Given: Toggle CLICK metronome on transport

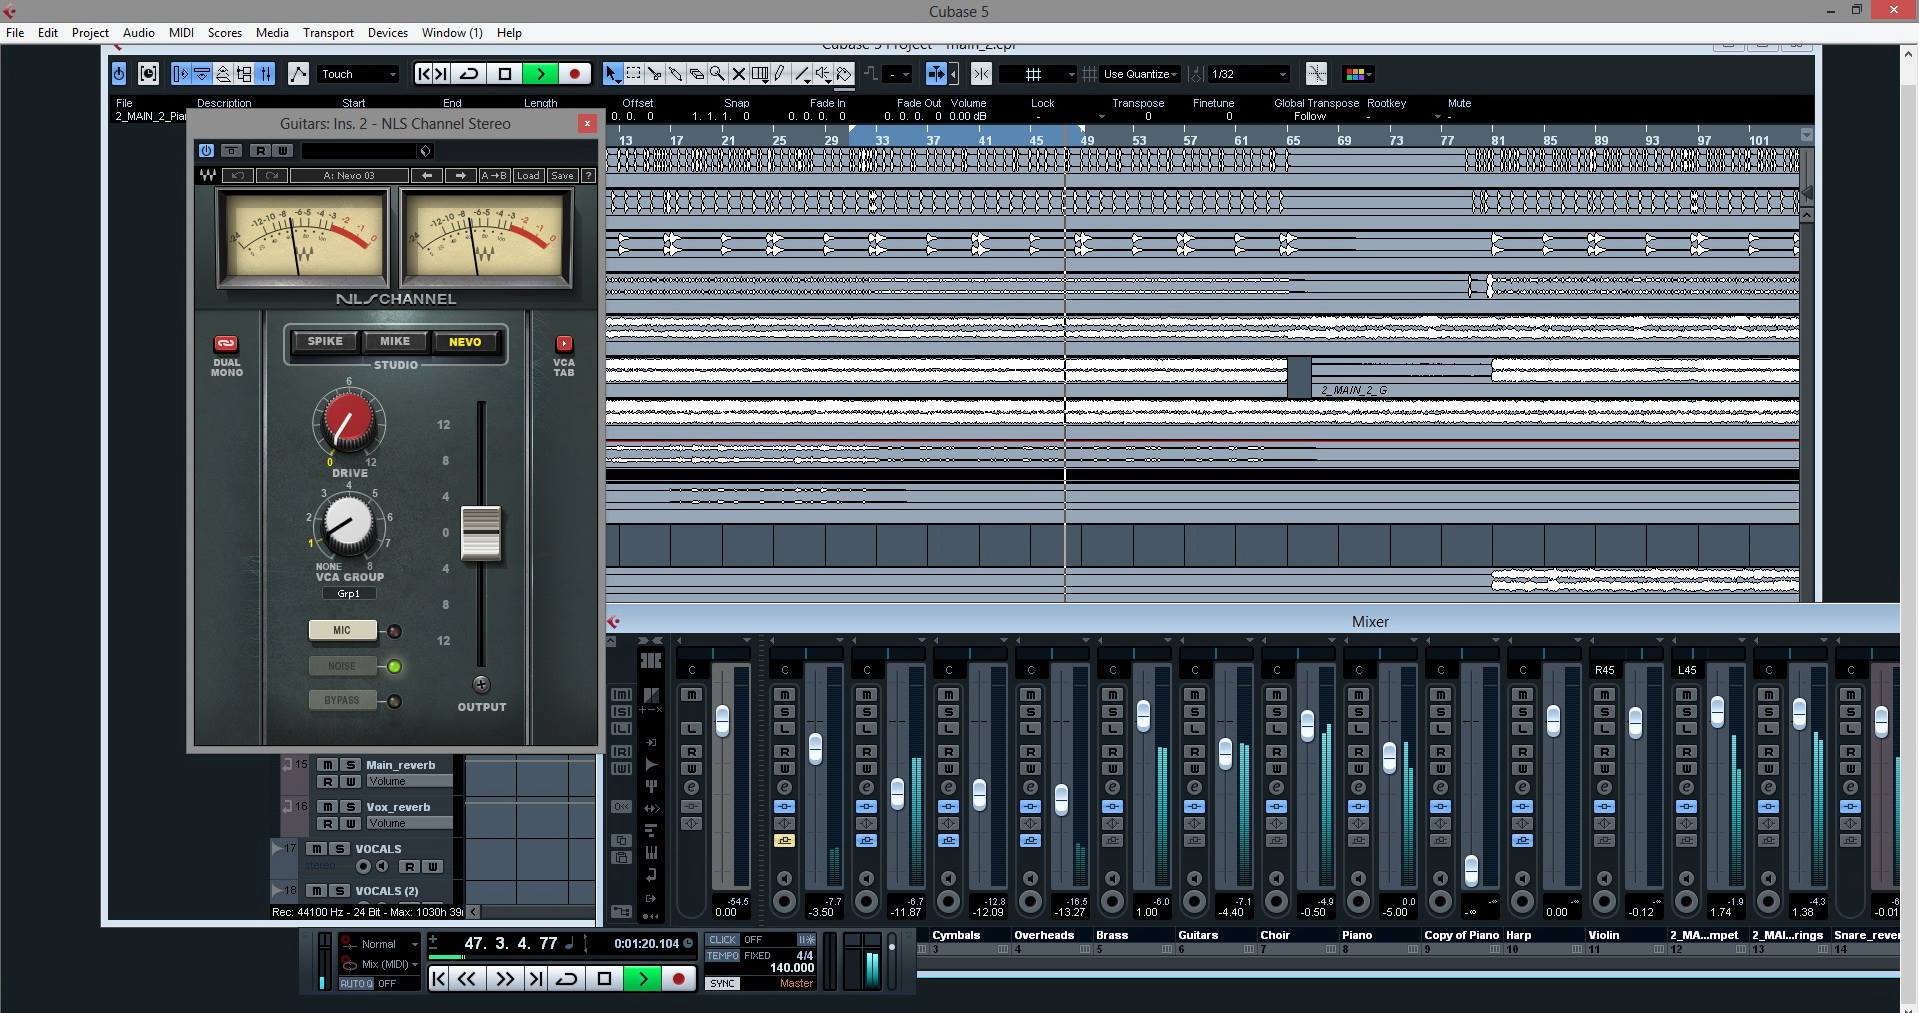Looking at the screenshot, I should (722, 940).
